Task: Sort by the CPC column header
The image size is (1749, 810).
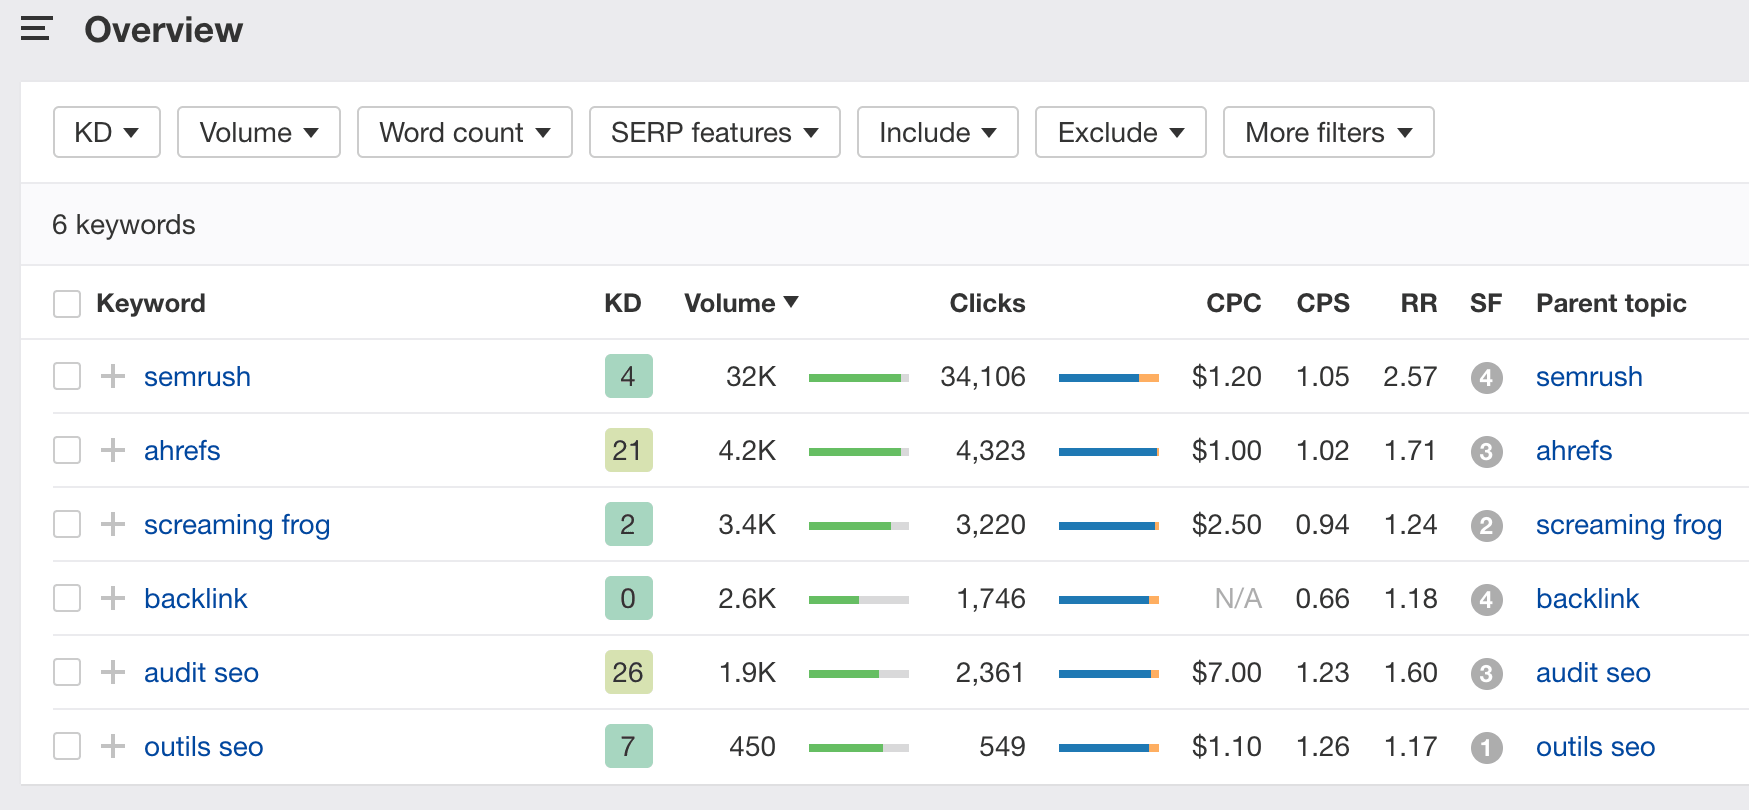Action: pos(1233,303)
